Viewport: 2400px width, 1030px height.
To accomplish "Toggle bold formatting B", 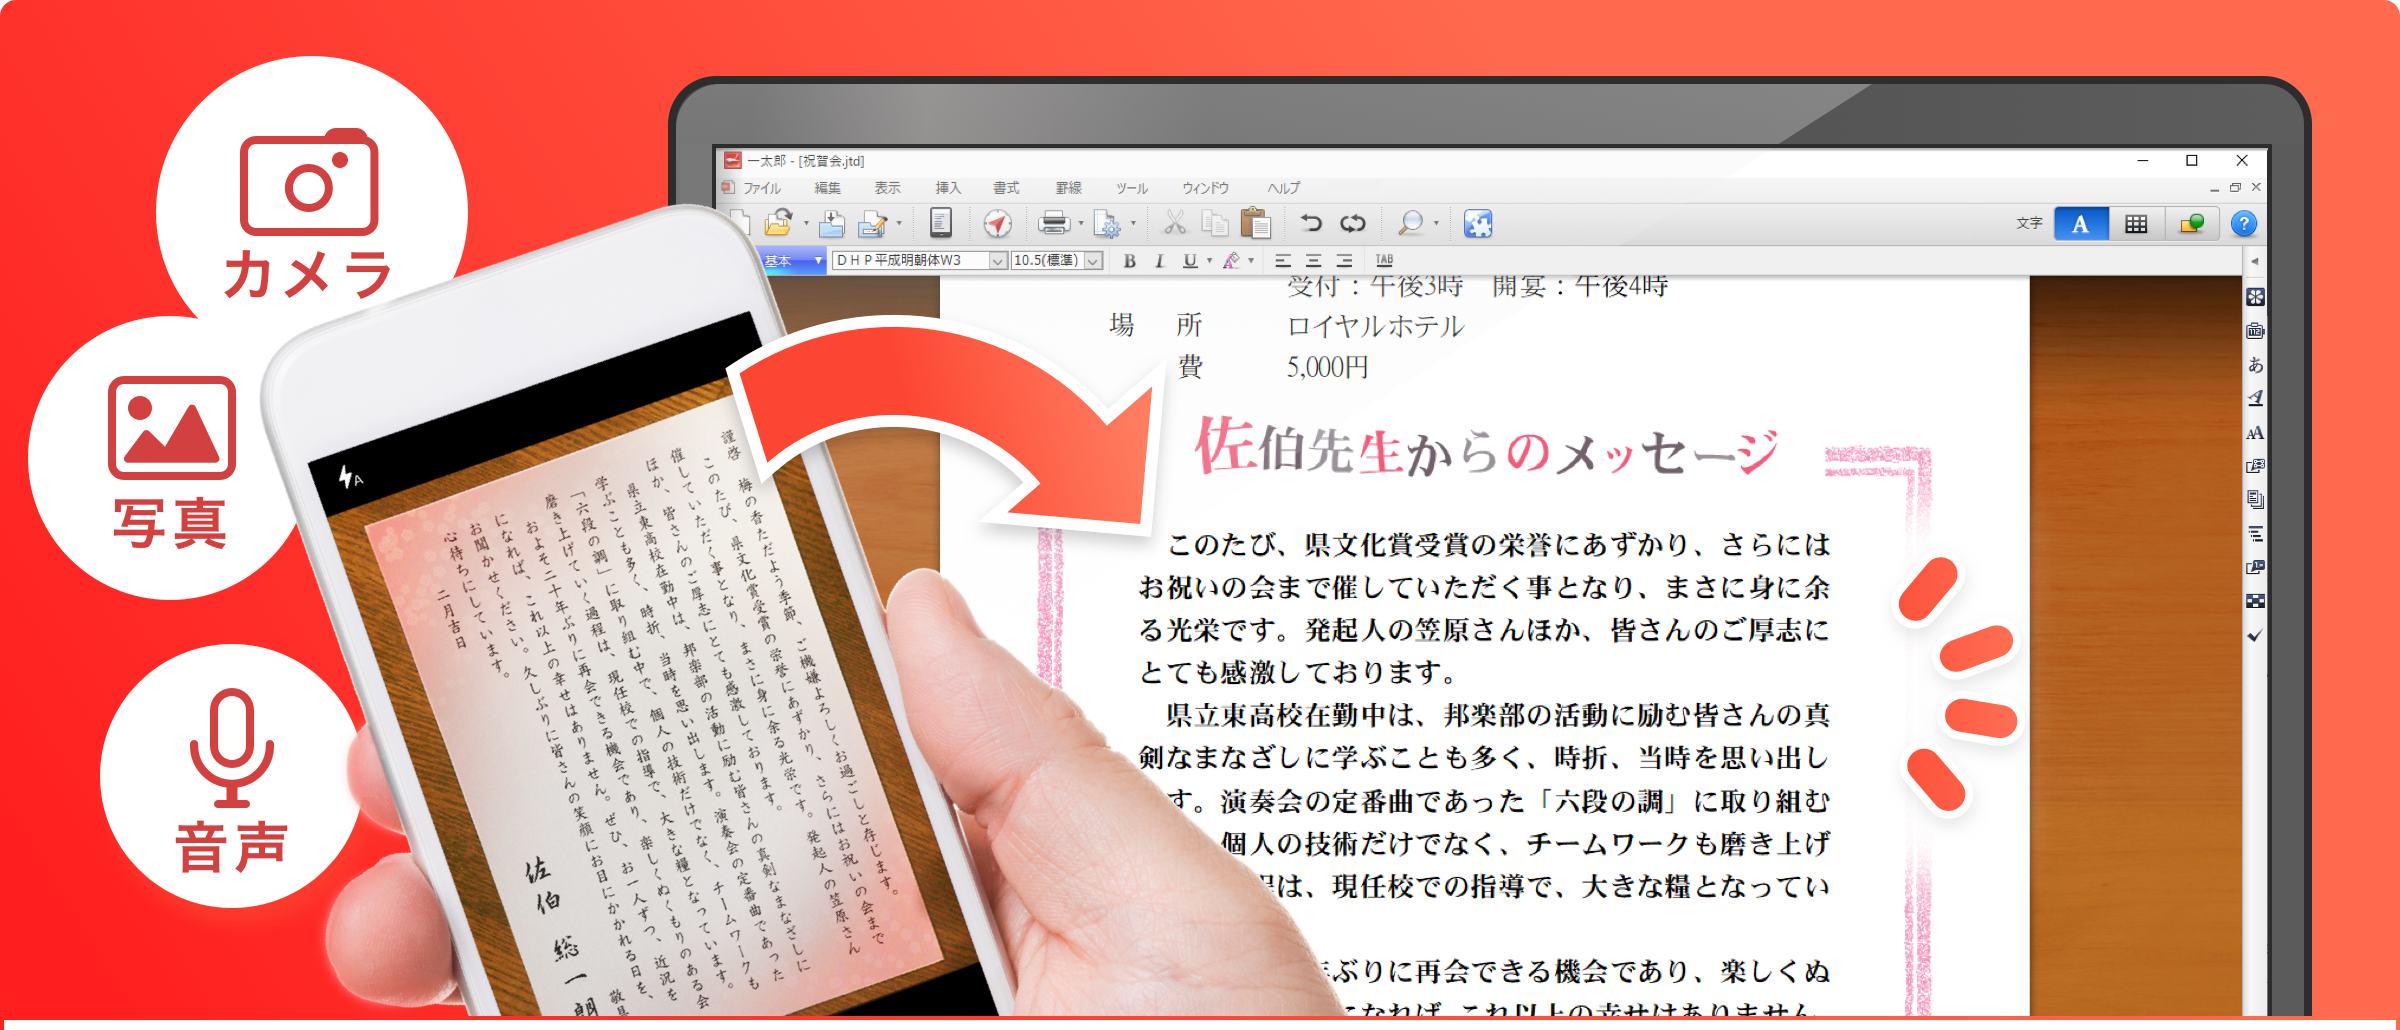I will tap(1129, 261).
